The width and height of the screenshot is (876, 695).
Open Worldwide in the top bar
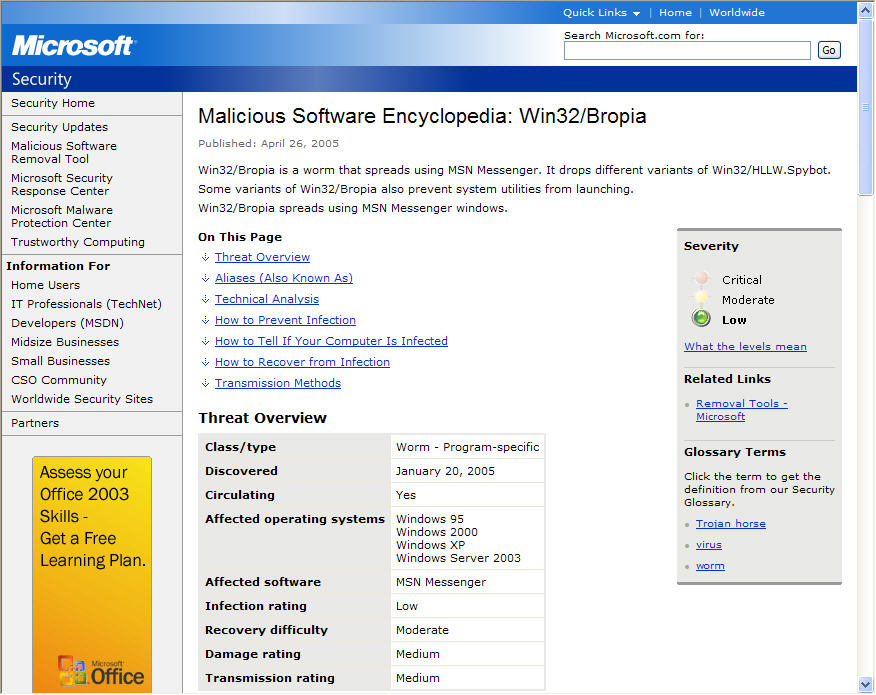pyautogui.click(x=737, y=12)
